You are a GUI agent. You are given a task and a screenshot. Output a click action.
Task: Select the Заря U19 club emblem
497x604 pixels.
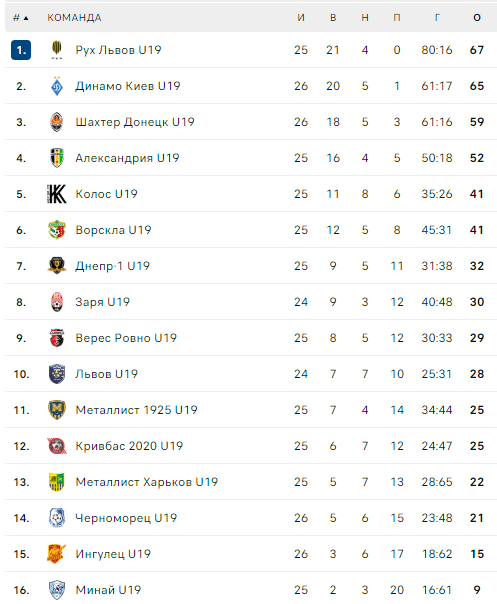57,302
